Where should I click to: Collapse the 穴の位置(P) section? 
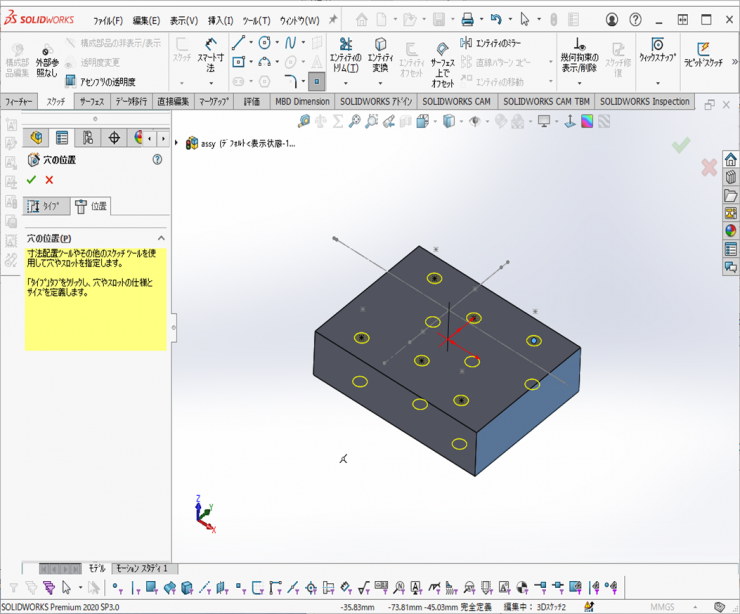(160, 238)
